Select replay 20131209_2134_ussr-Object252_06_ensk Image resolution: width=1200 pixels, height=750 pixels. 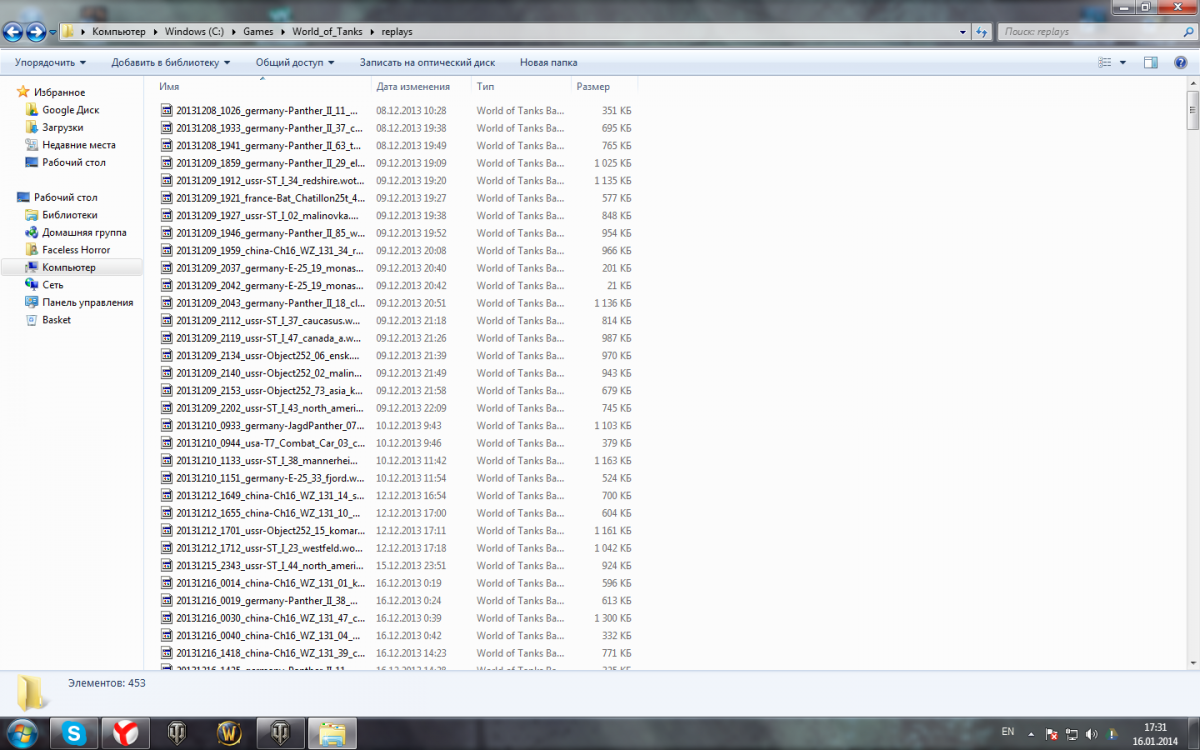point(270,355)
